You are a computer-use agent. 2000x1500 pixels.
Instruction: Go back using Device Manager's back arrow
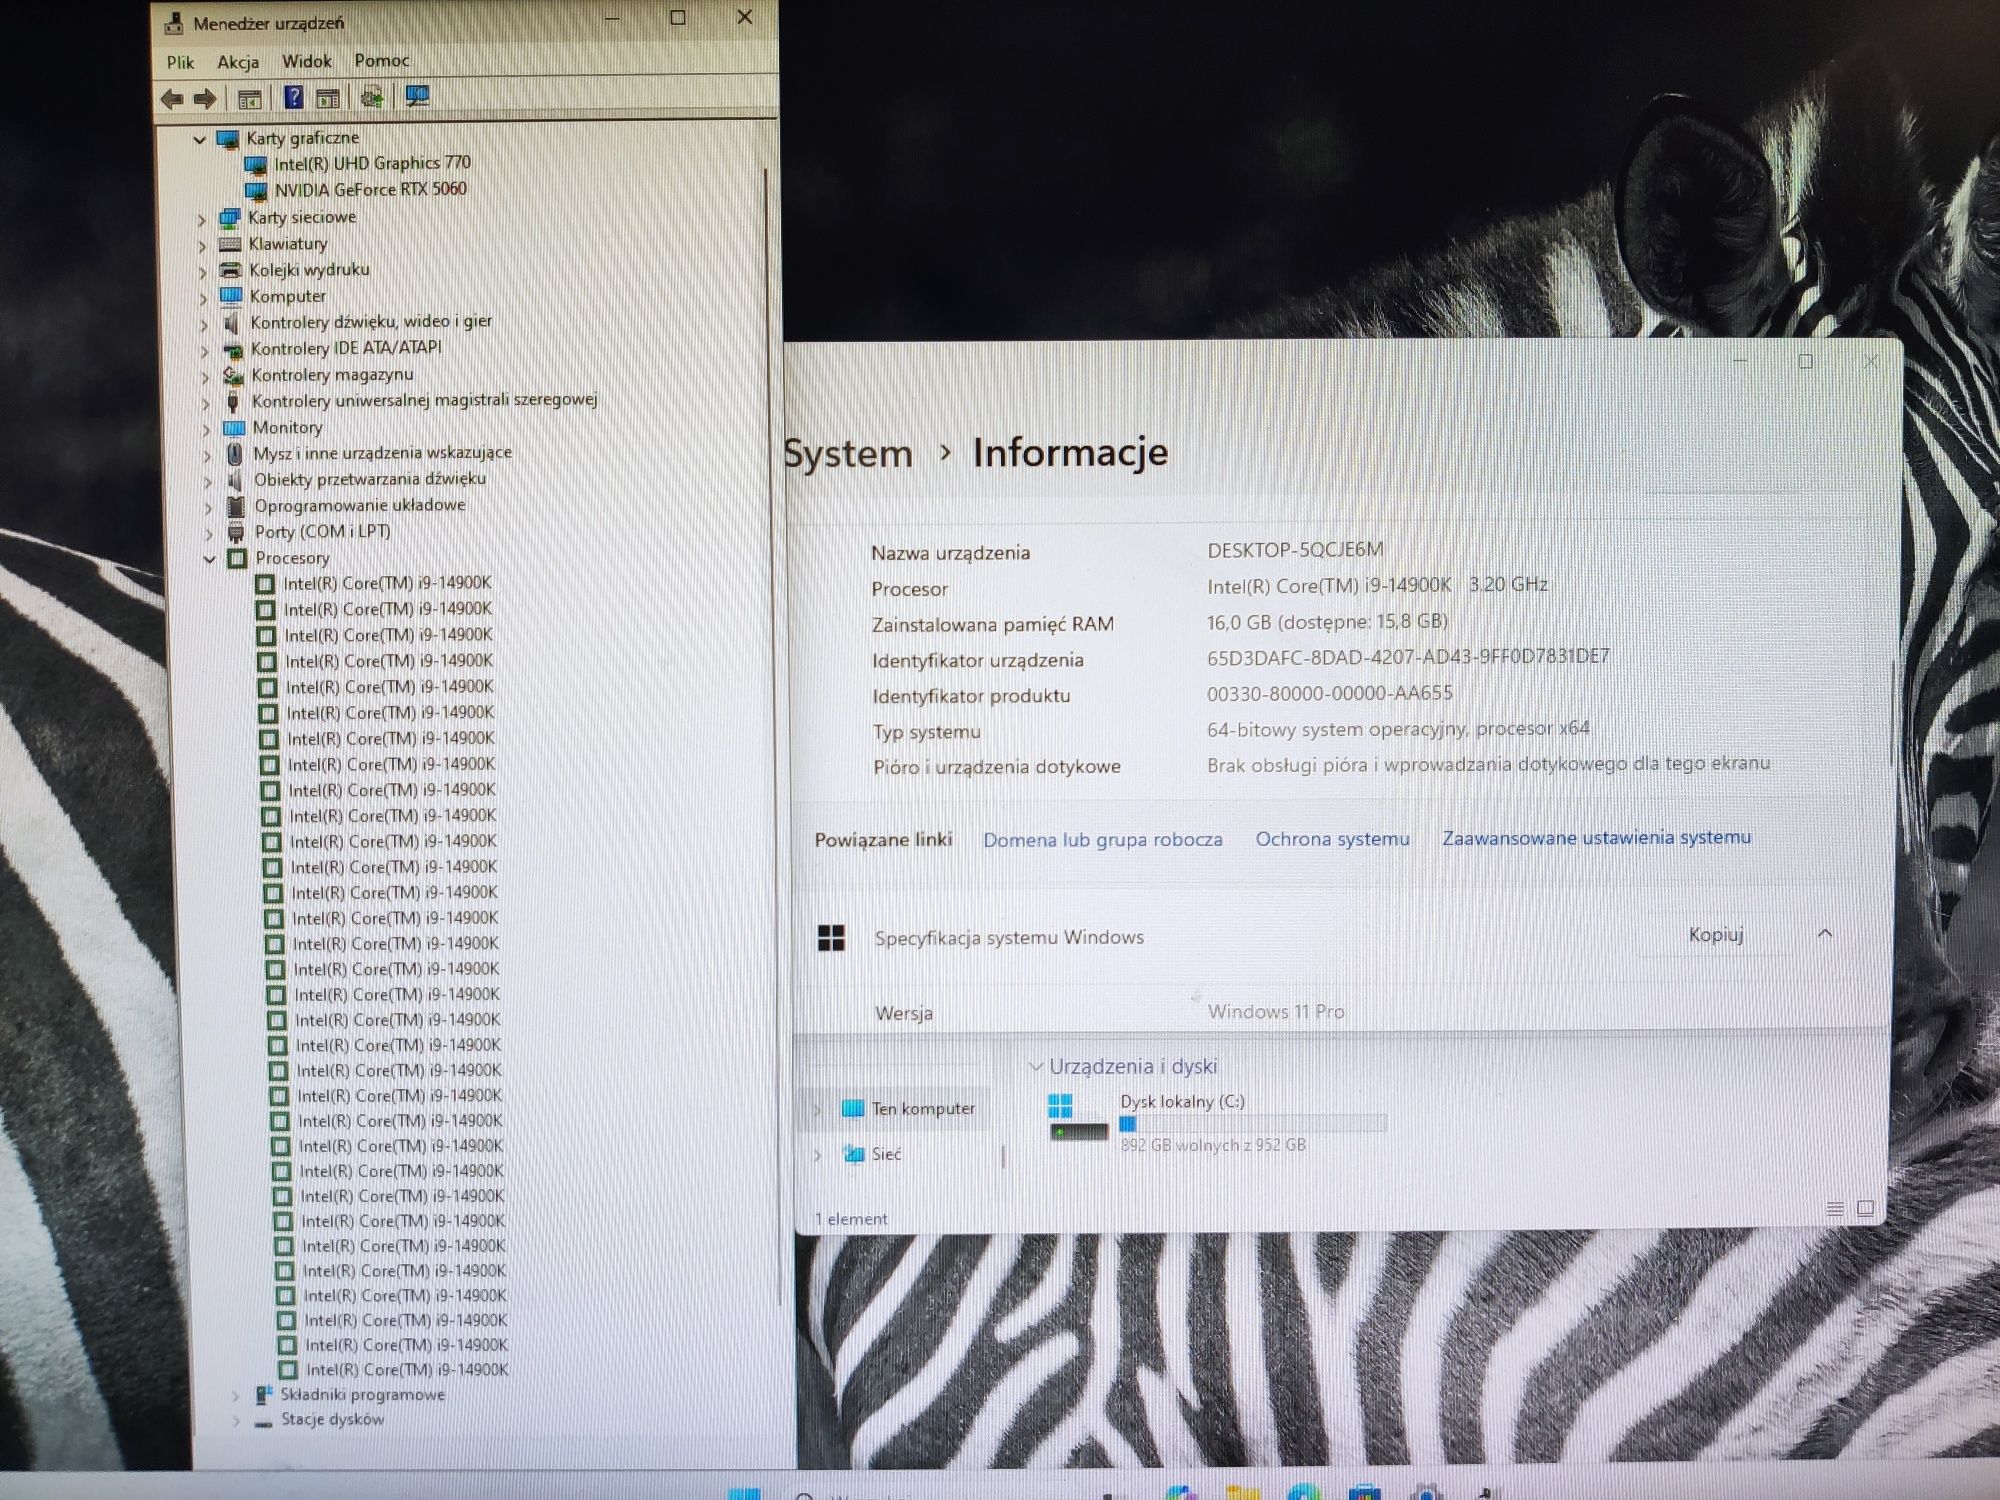172,98
